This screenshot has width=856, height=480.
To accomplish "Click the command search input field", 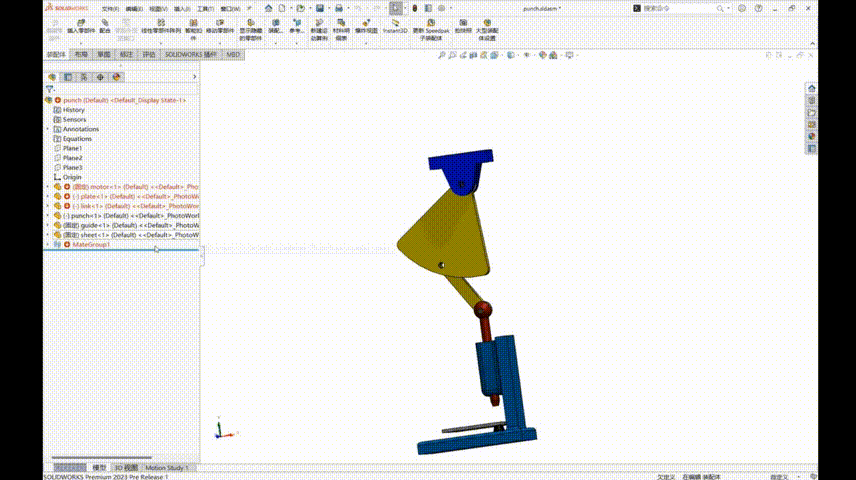I will (670, 8).
